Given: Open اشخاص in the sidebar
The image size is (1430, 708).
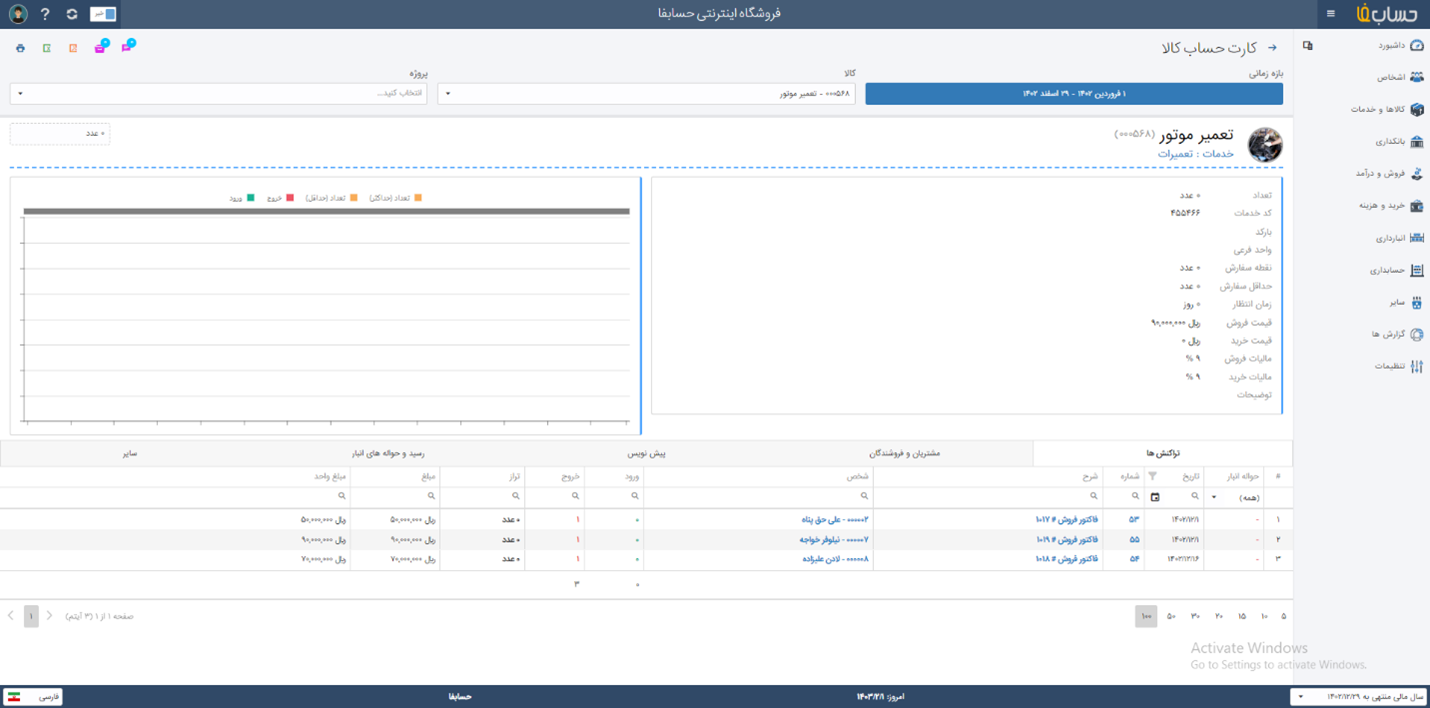Looking at the screenshot, I should (x=1400, y=77).
